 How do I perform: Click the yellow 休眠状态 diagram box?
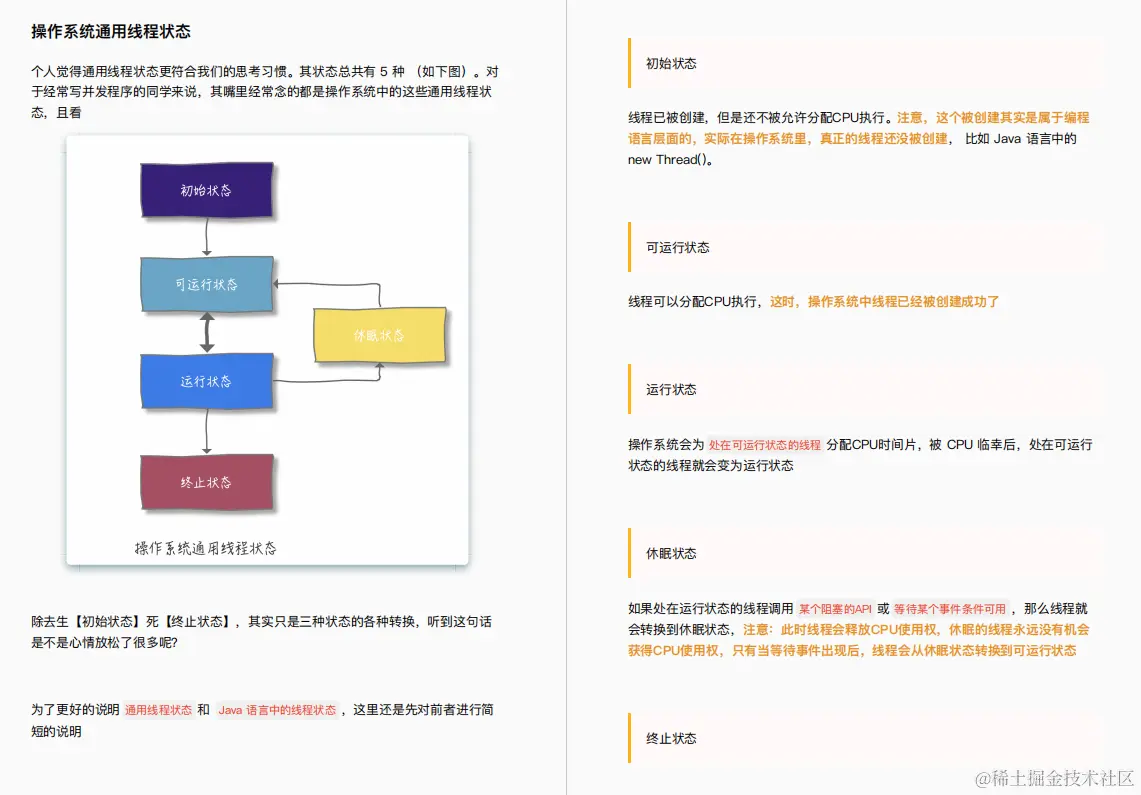380,337
